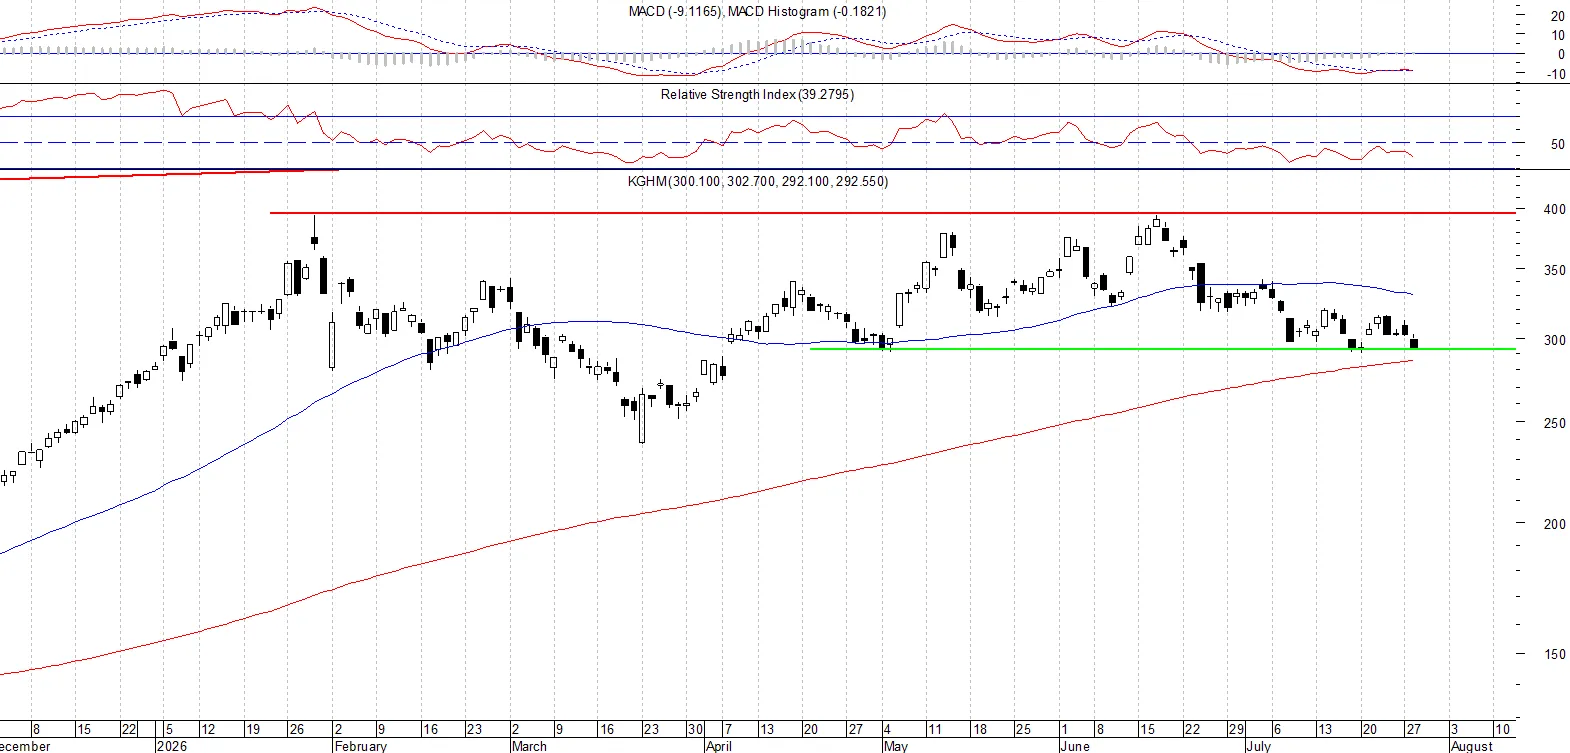
Task: Click the June month label
Action: (1075, 746)
